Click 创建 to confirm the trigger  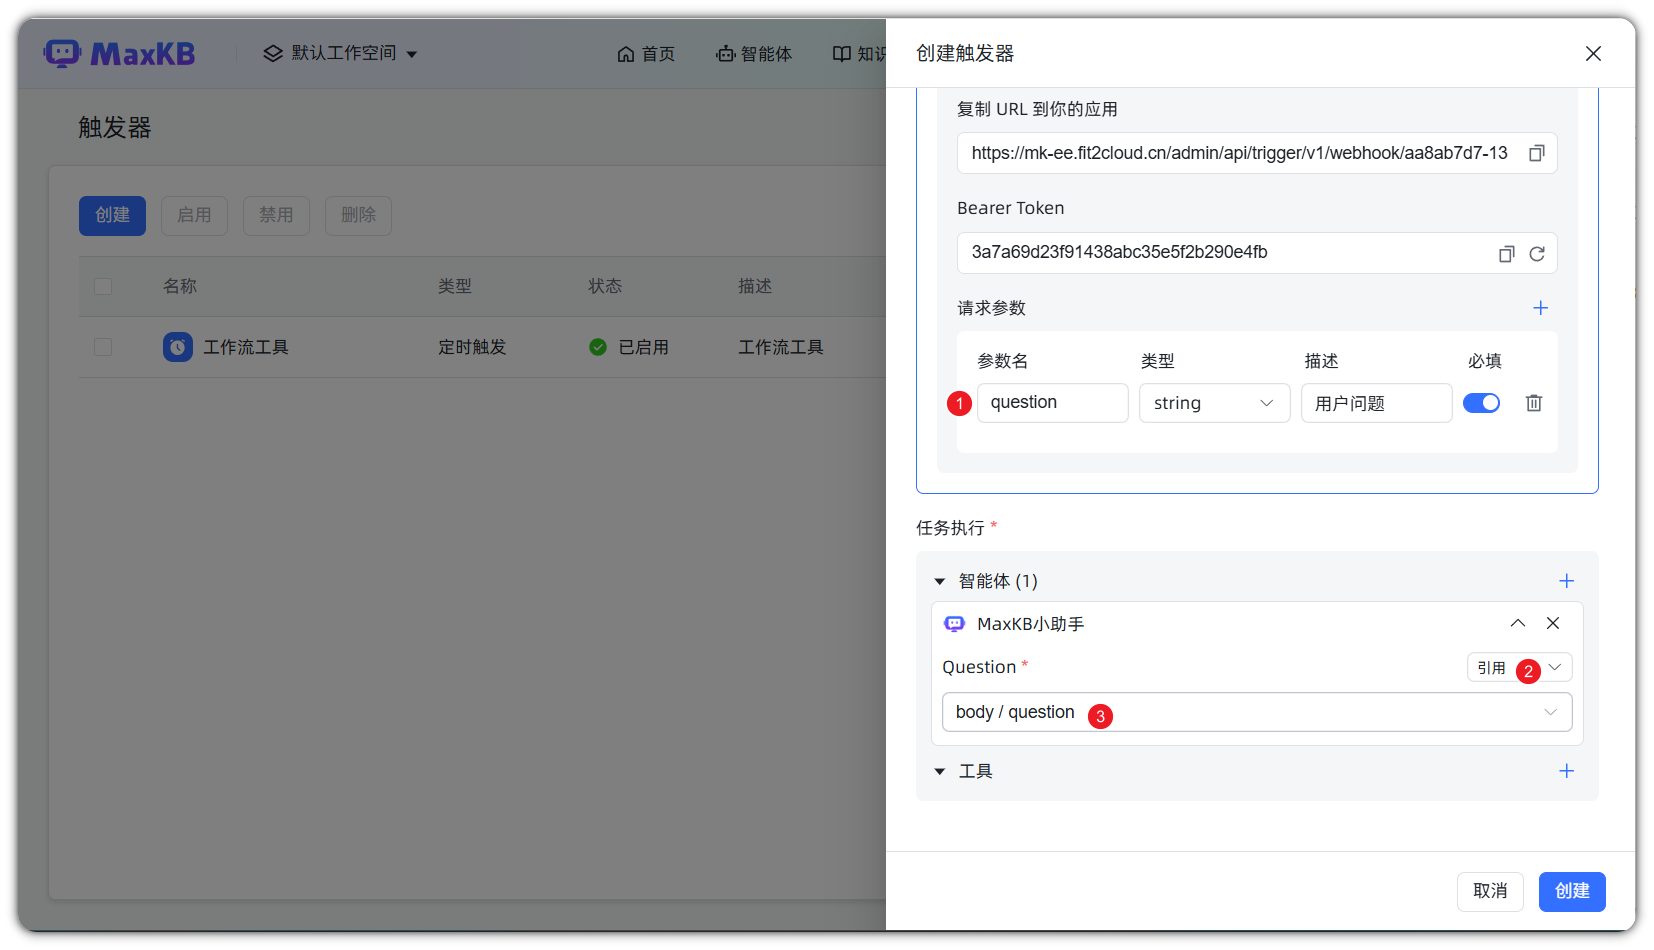pyautogui.click(x=1572, y=891)
